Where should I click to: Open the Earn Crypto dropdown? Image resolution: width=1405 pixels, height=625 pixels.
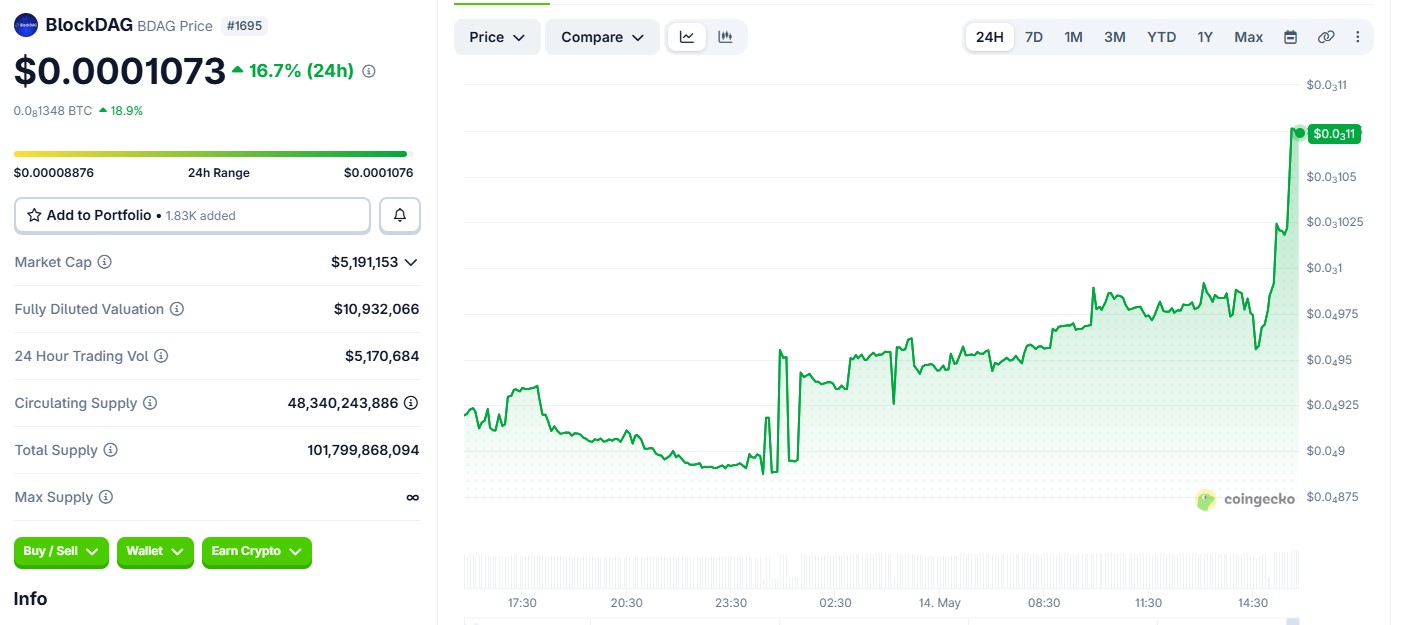point(257,551)
